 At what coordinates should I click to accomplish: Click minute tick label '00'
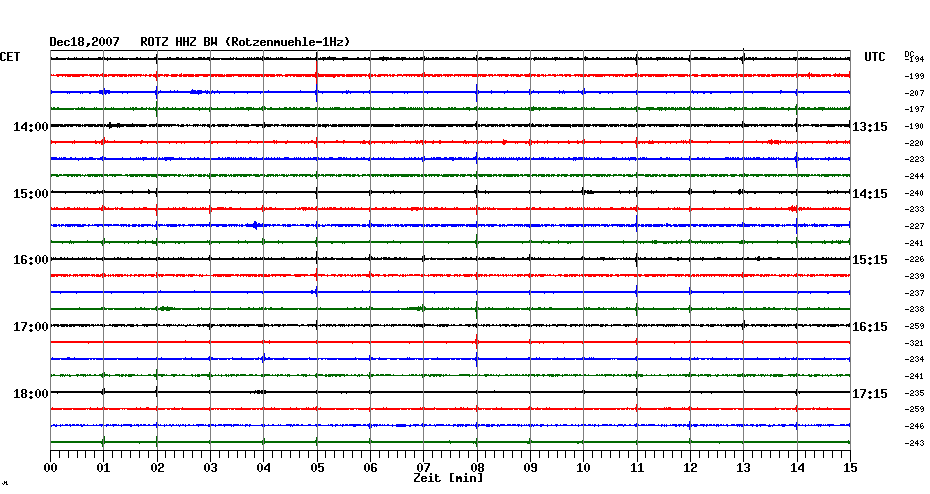50,468
